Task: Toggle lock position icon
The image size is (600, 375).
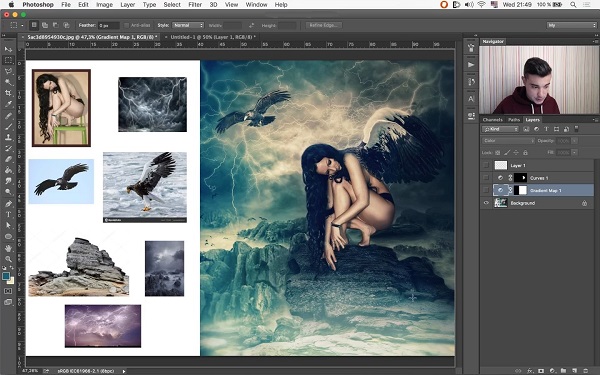Action: [516, 153]
